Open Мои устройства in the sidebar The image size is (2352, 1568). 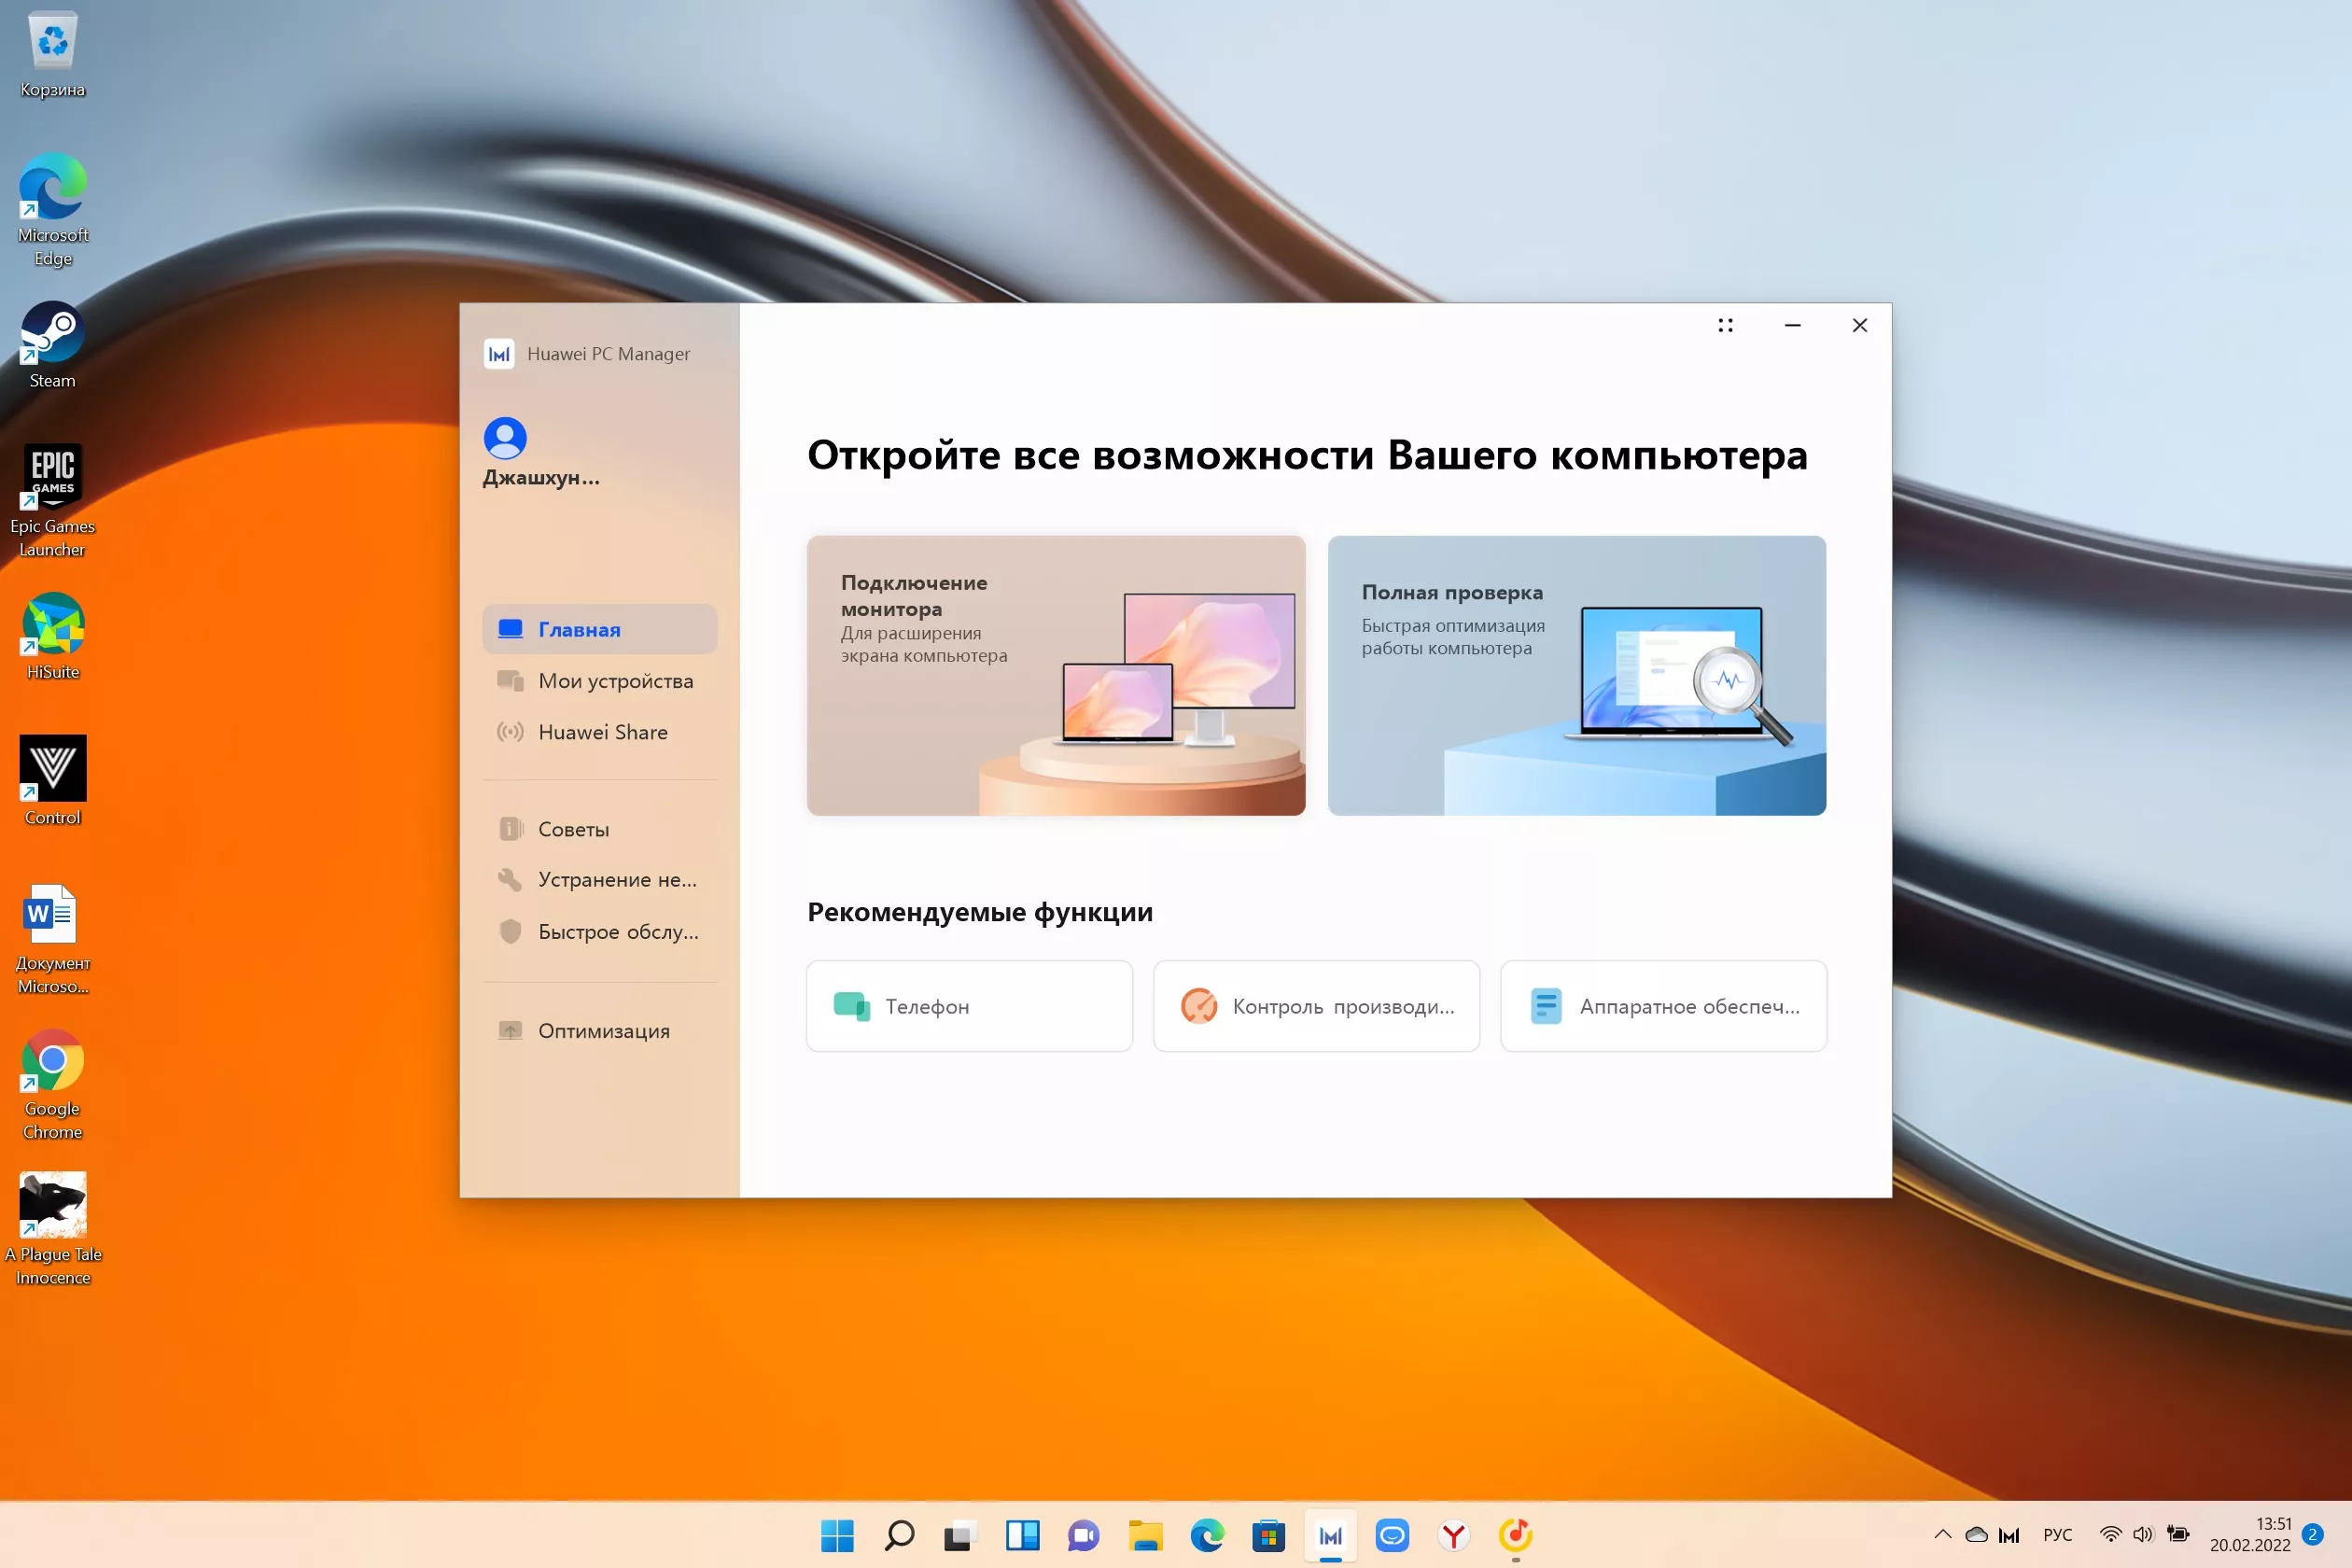600,680
